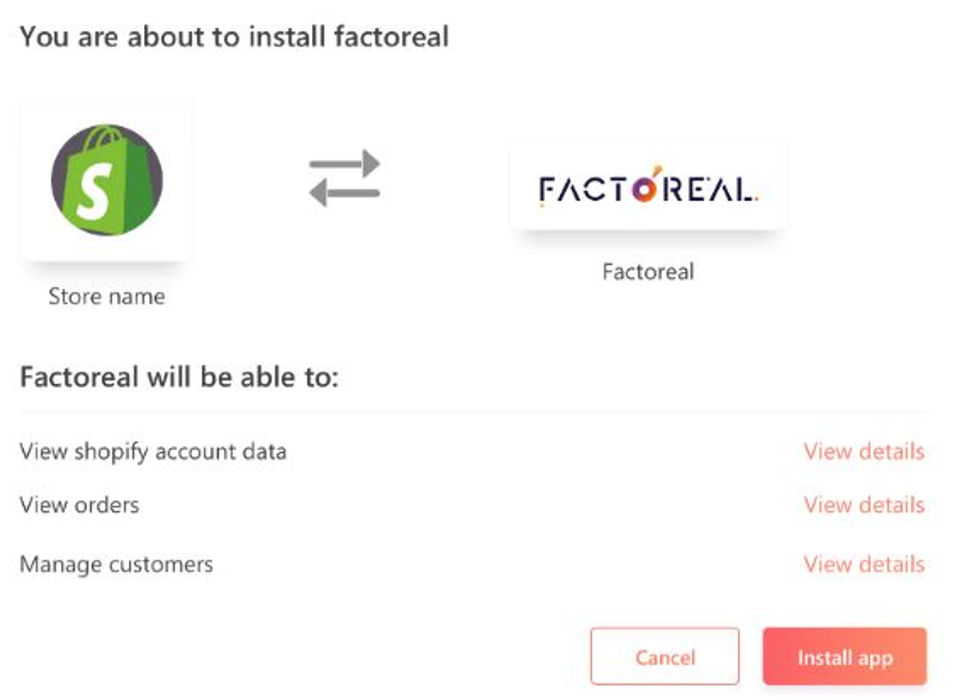Click the word 'factoreal' in the title

(x=391, y=37)
